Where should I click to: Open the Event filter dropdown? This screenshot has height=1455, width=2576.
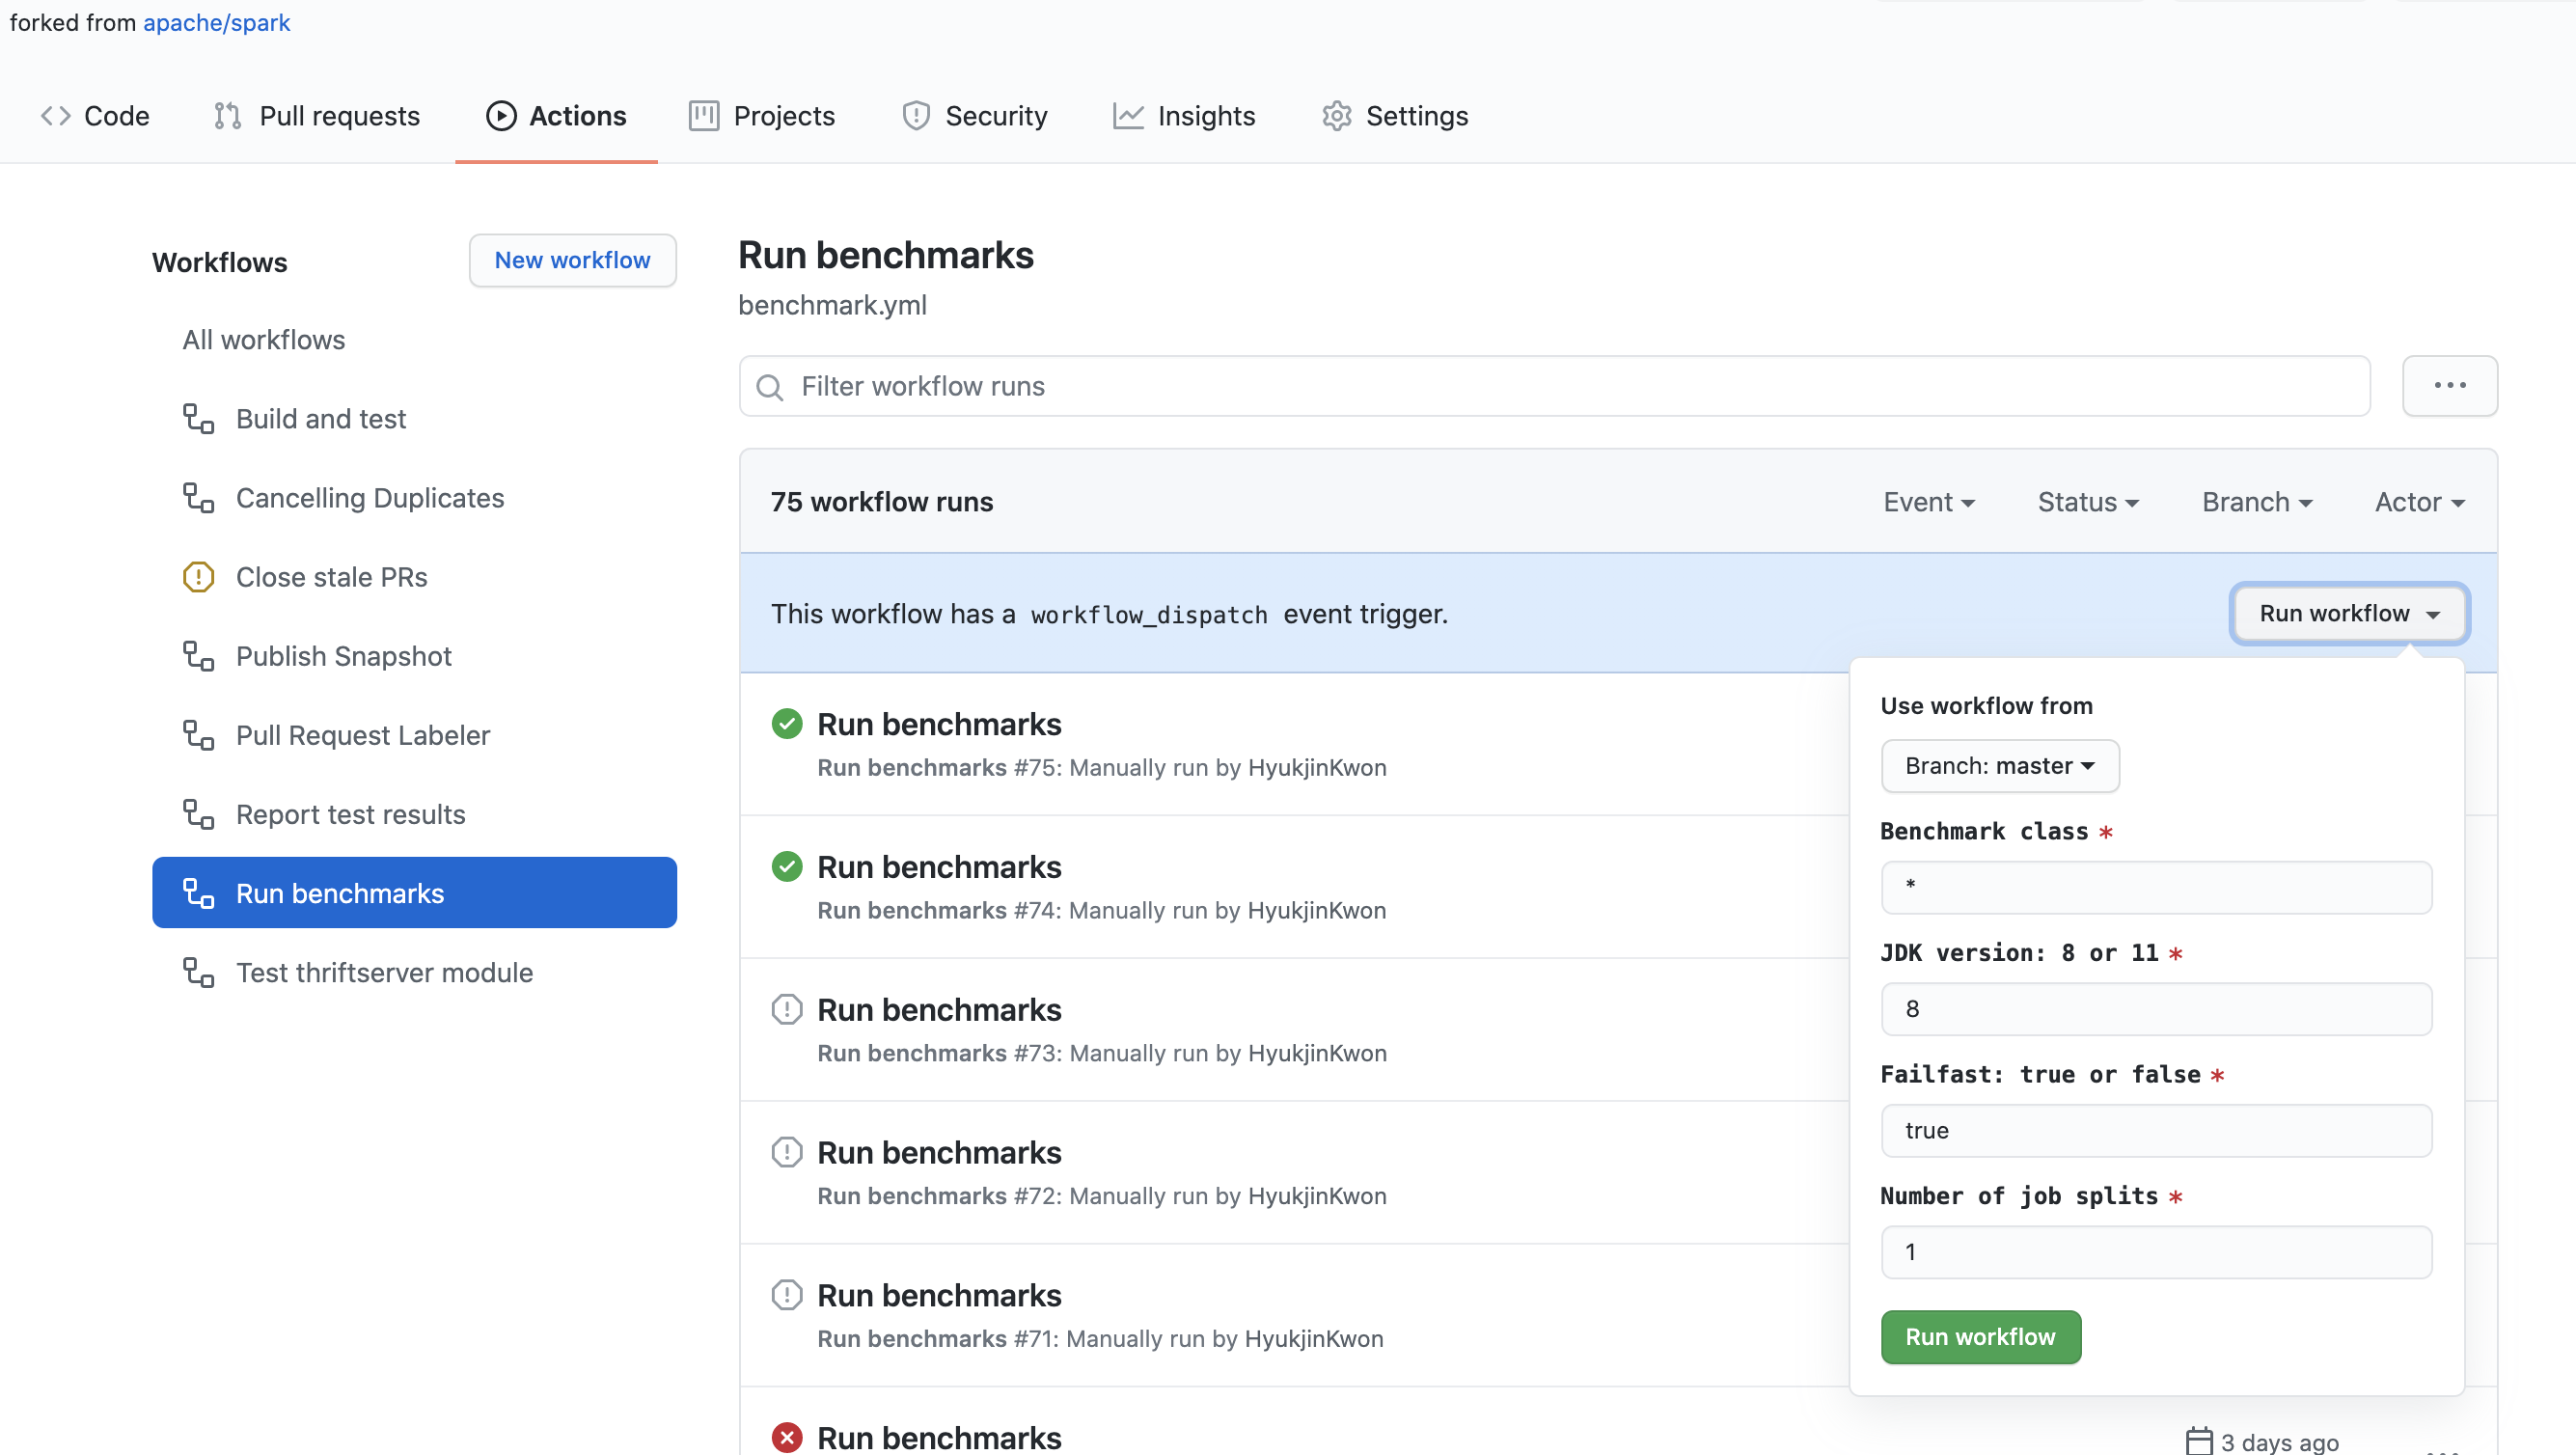click(1928, 502)
